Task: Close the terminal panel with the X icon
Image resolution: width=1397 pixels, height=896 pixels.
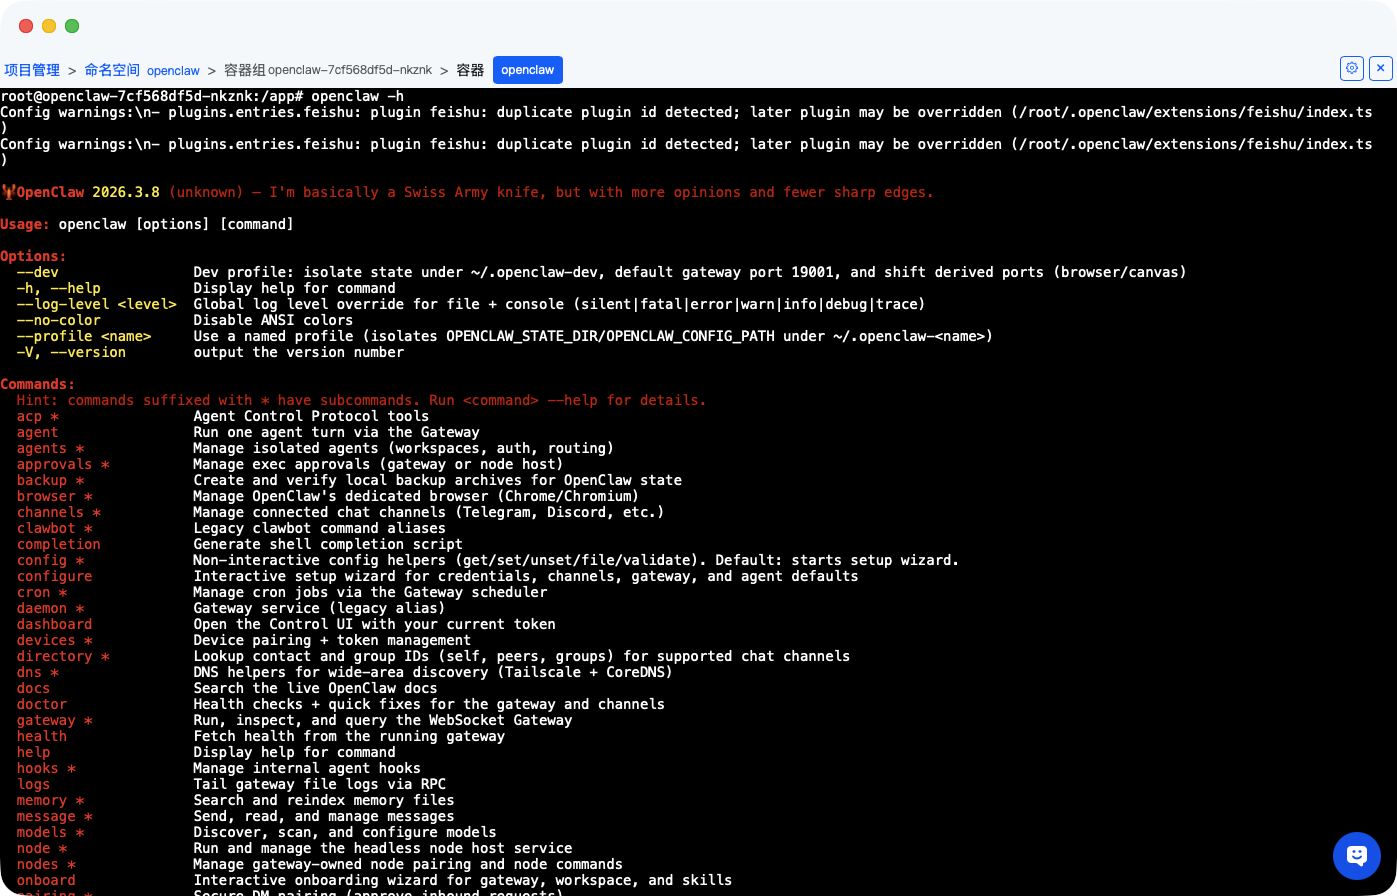Action: click(x=1381, y=69)
